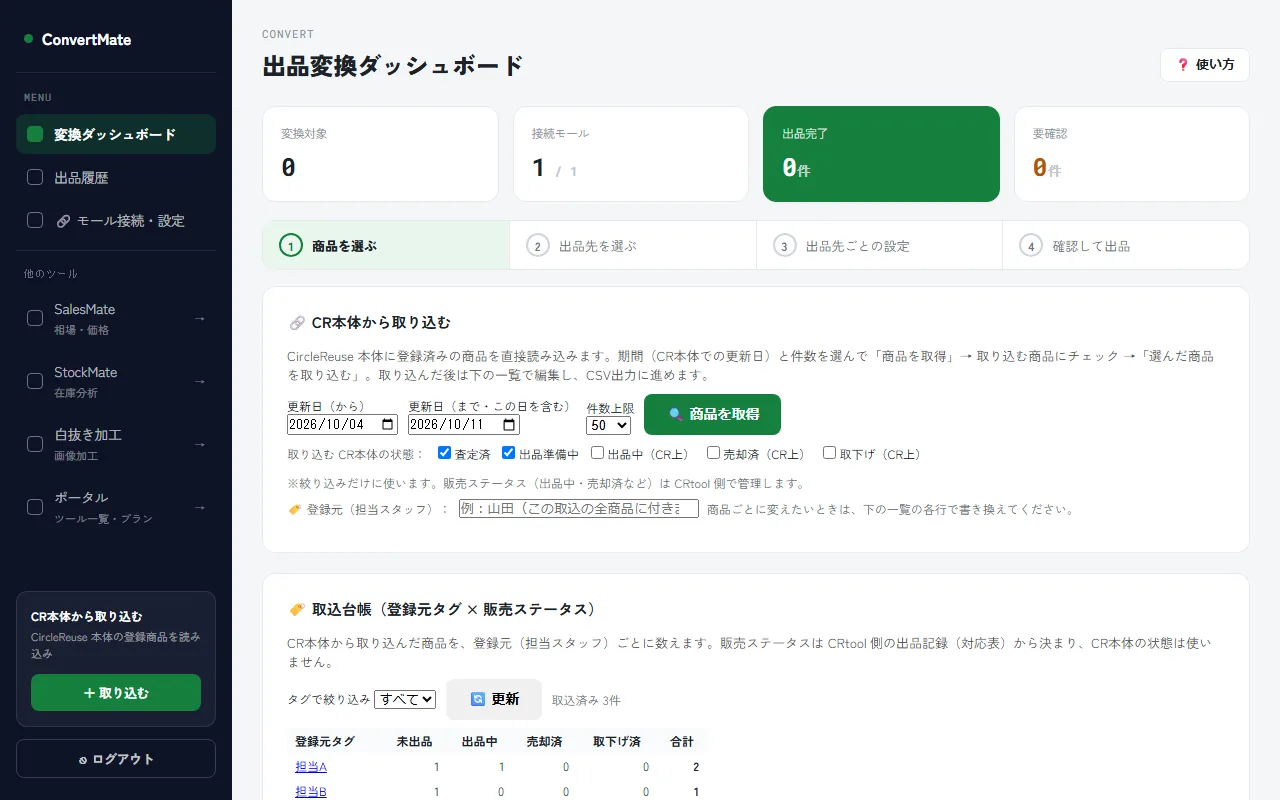Viewport: 1280px width, 800px height.
Task: Click the 合計 value 2 in 担当A row
Action: point(696,767)
